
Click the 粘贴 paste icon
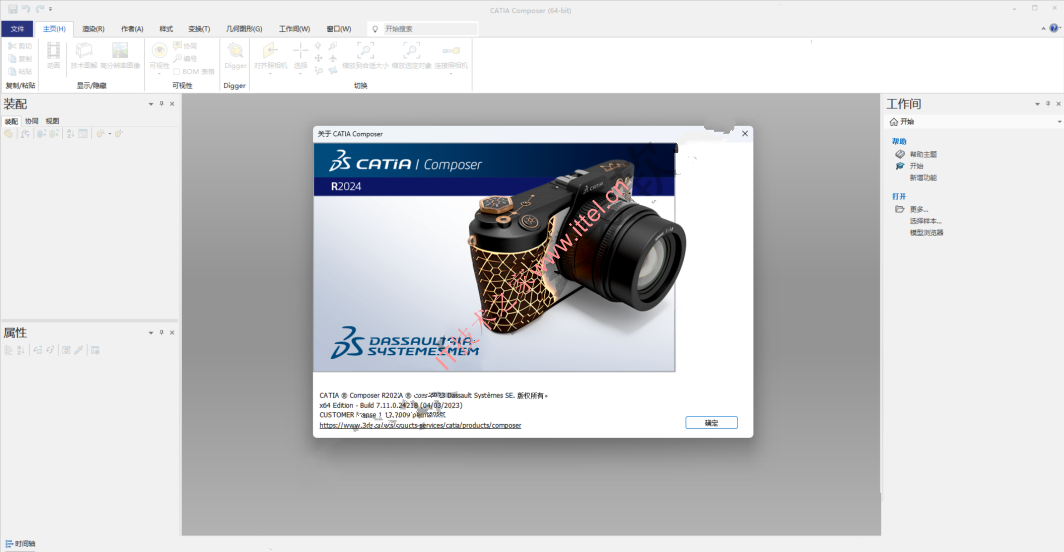tap(12, 71)
